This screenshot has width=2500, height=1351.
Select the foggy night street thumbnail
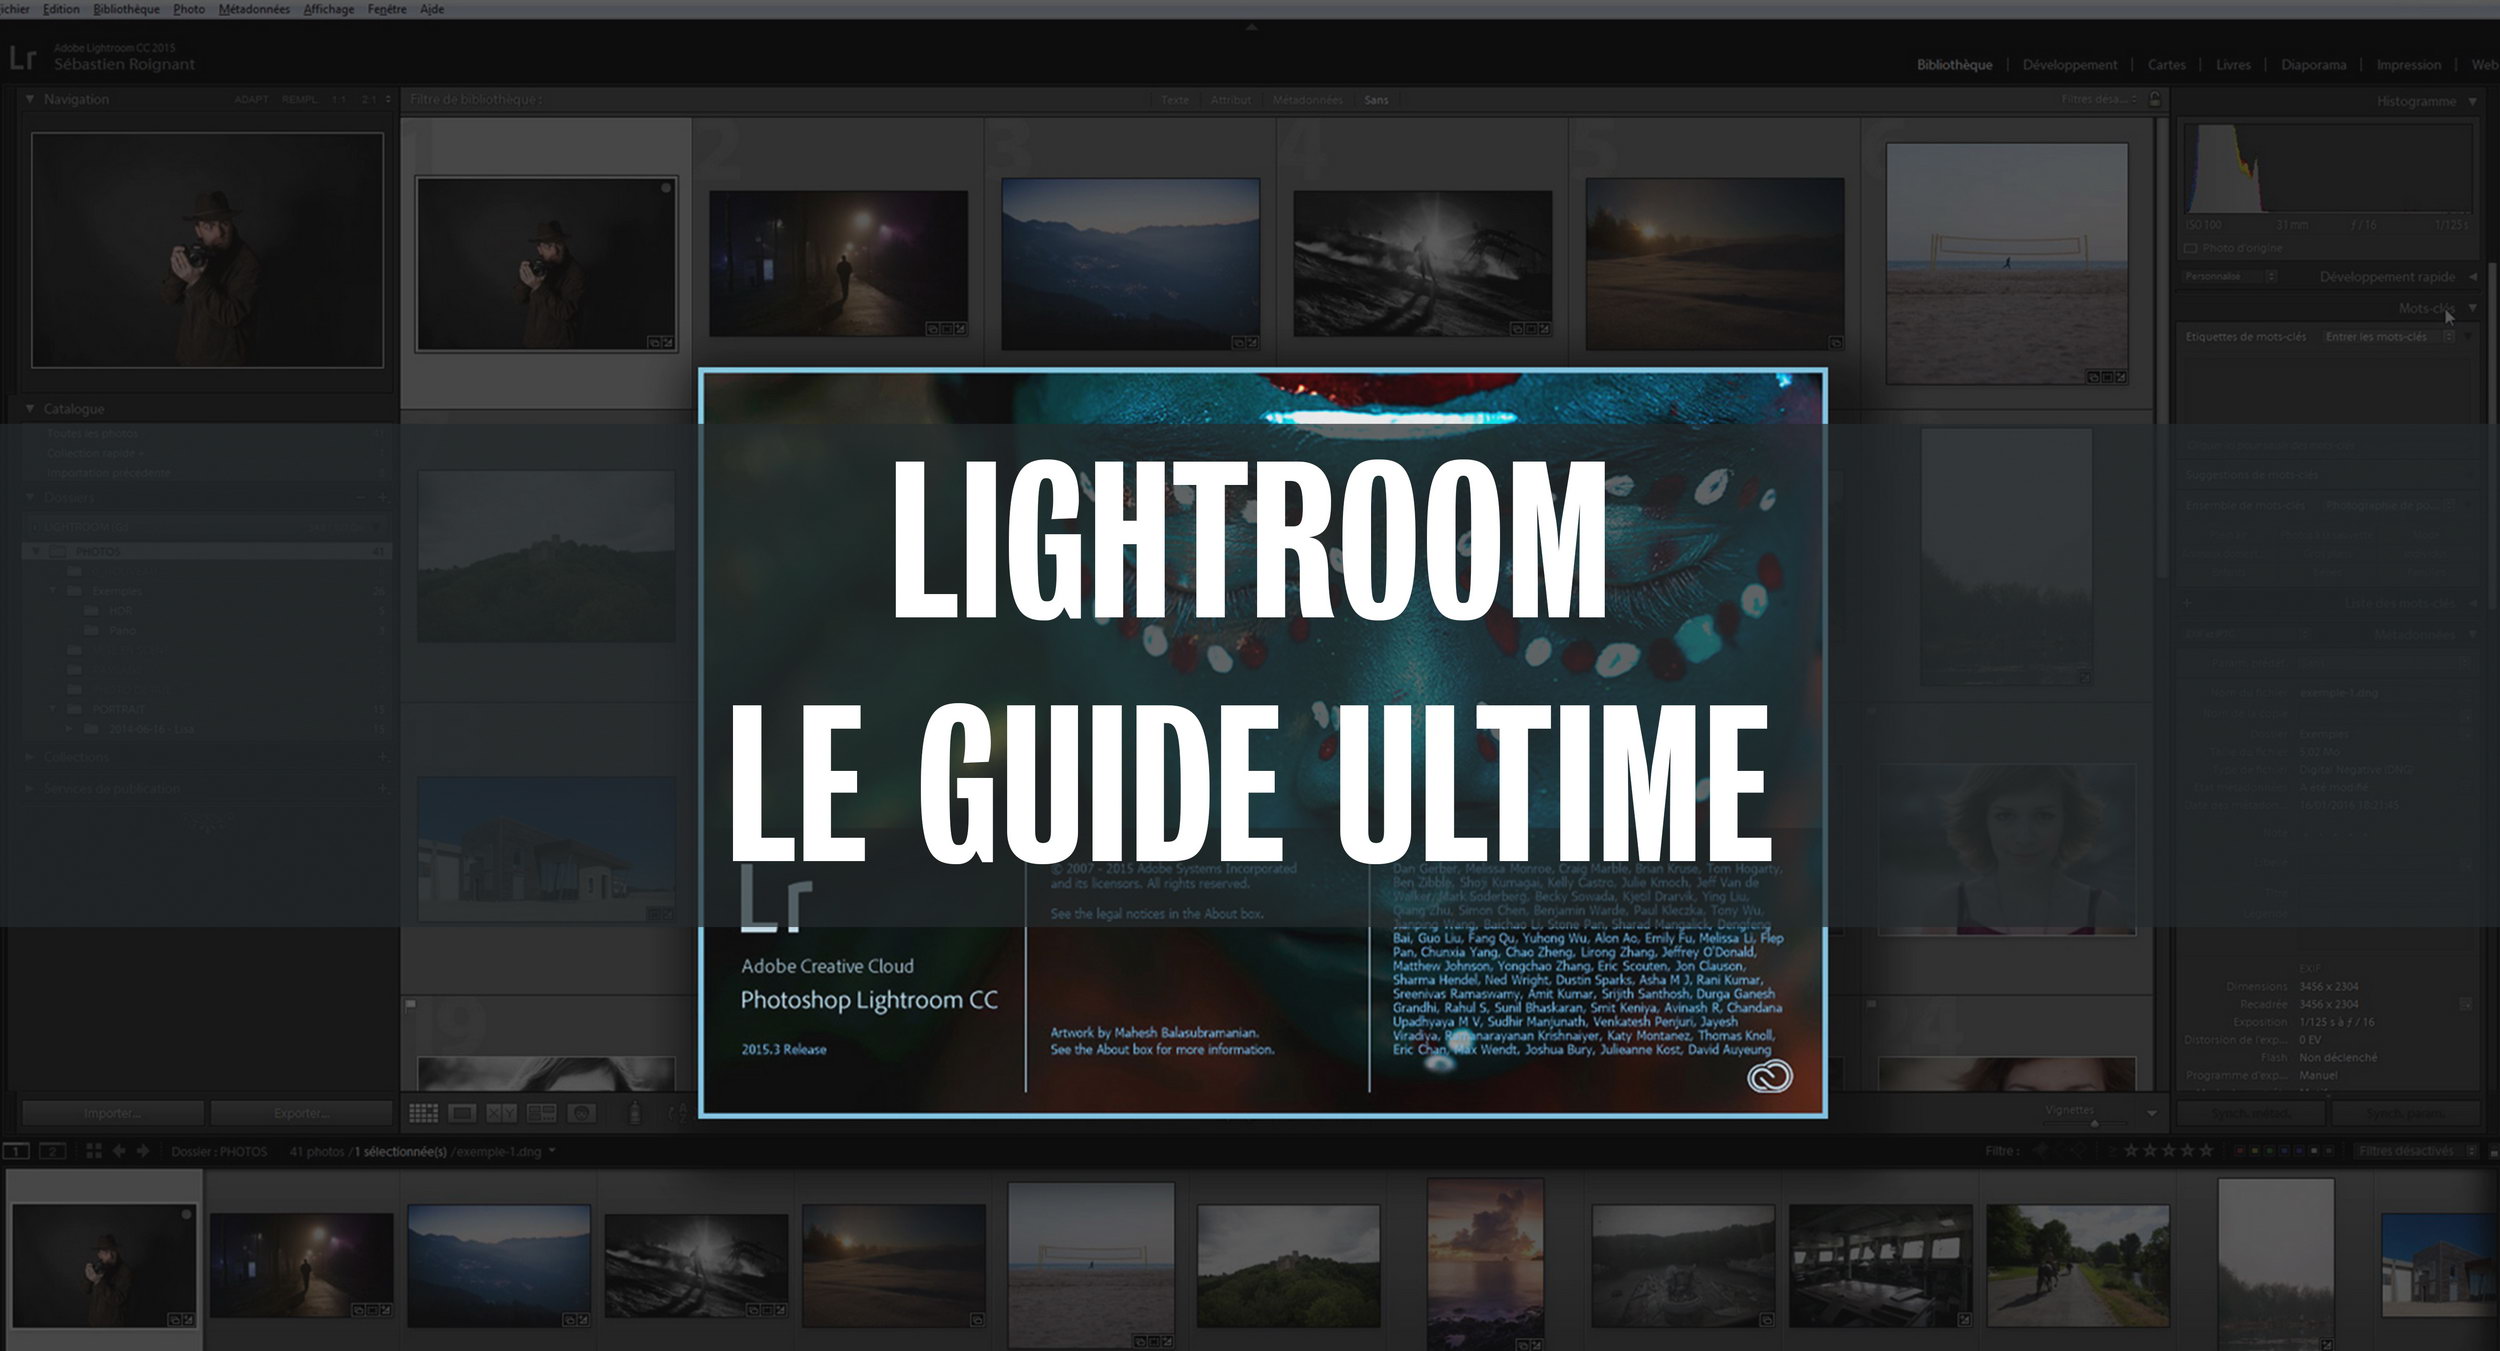click(838, 264)
